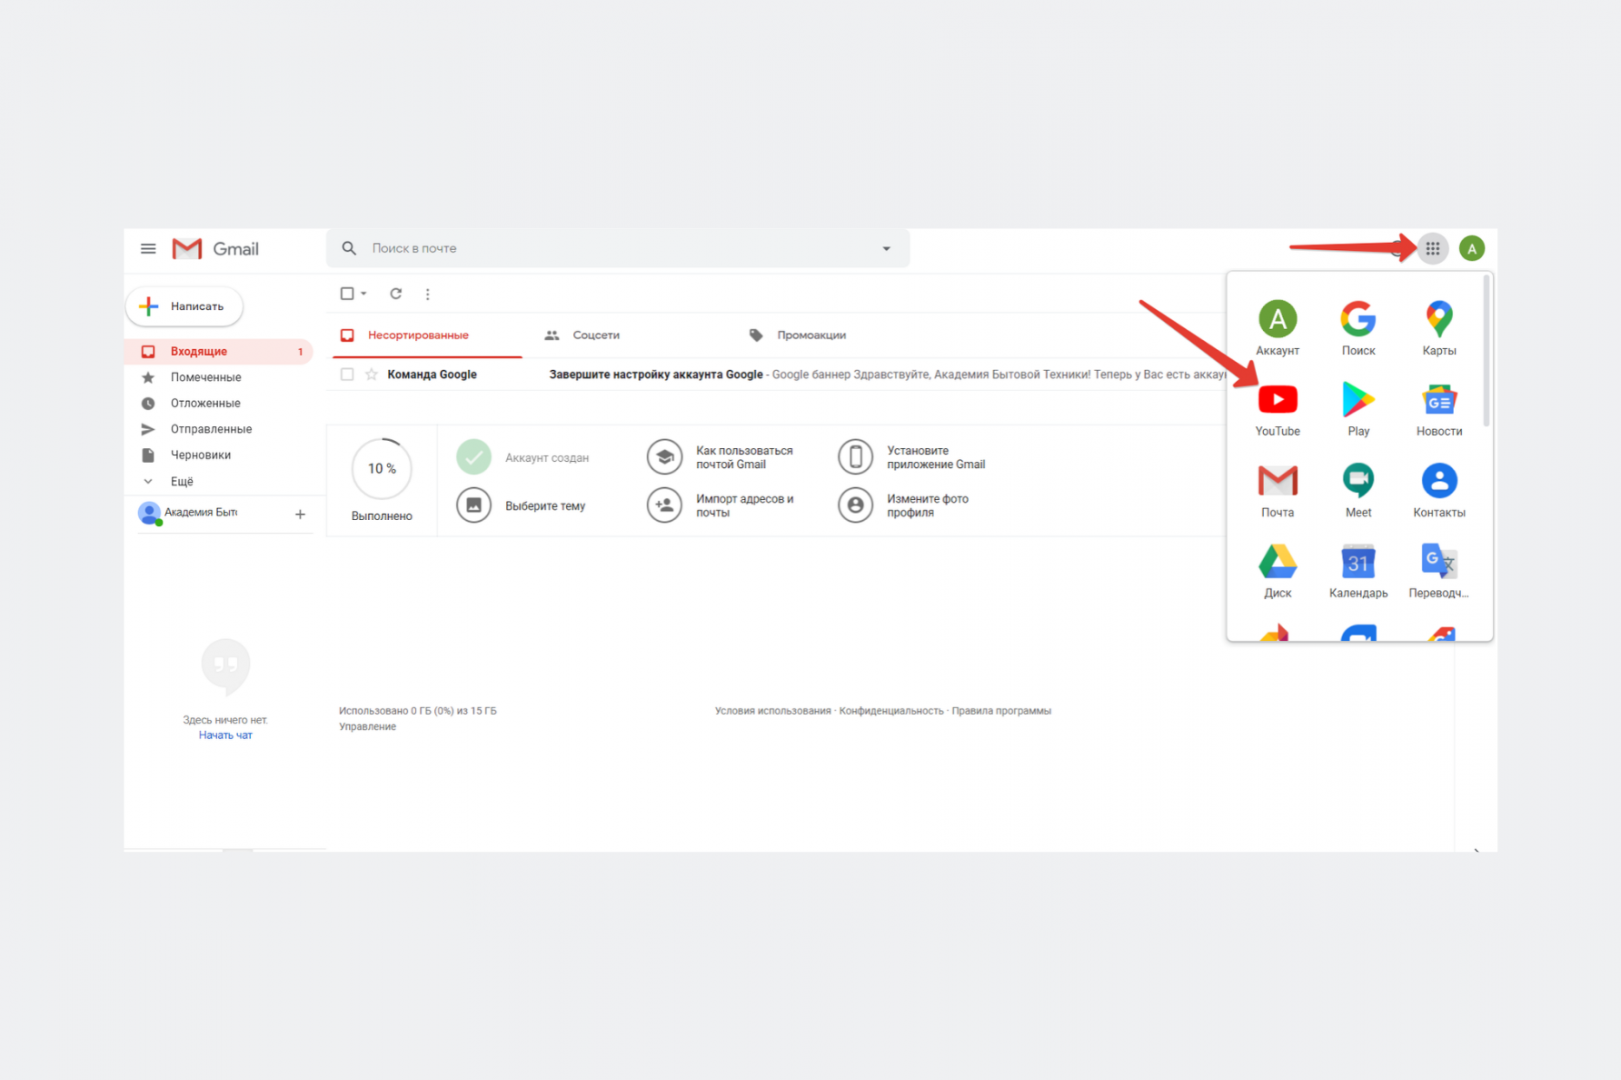Tick the select-all checkbox
The width and height of the screenshot is (1621, 1080).
[x=347, y=294]
